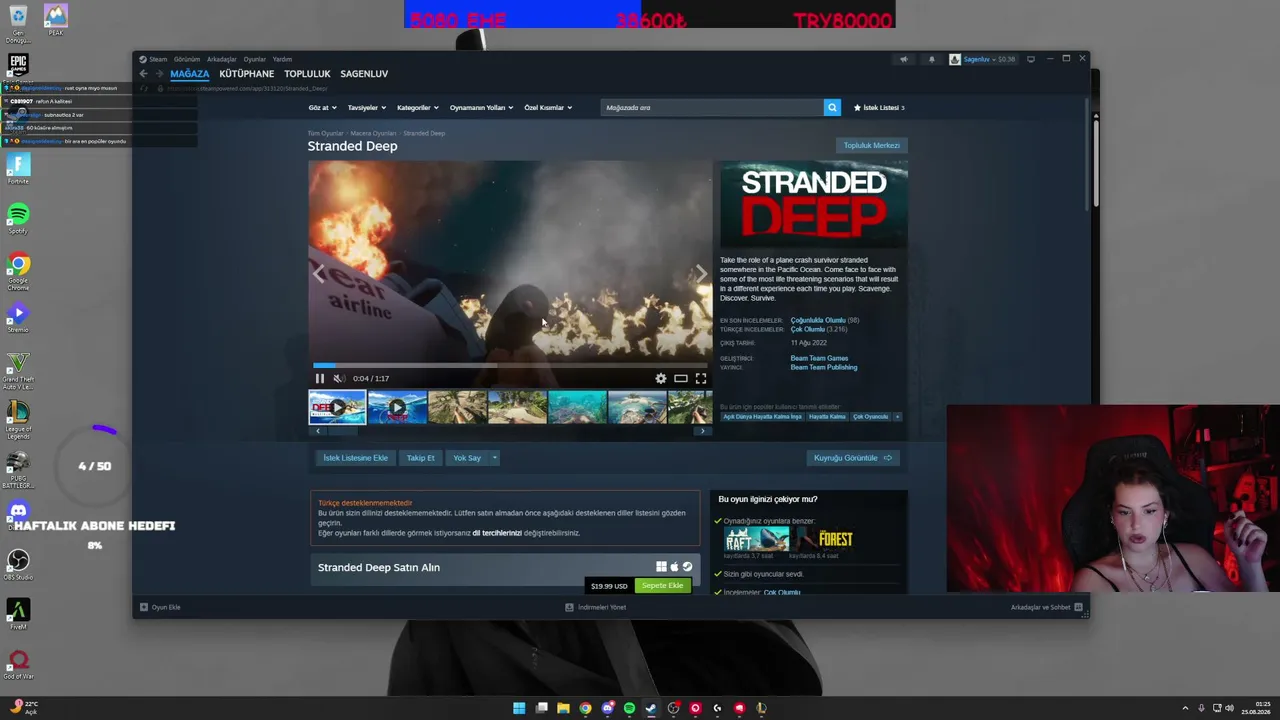Open the İstek Listesi link

(x=879, y=107)
